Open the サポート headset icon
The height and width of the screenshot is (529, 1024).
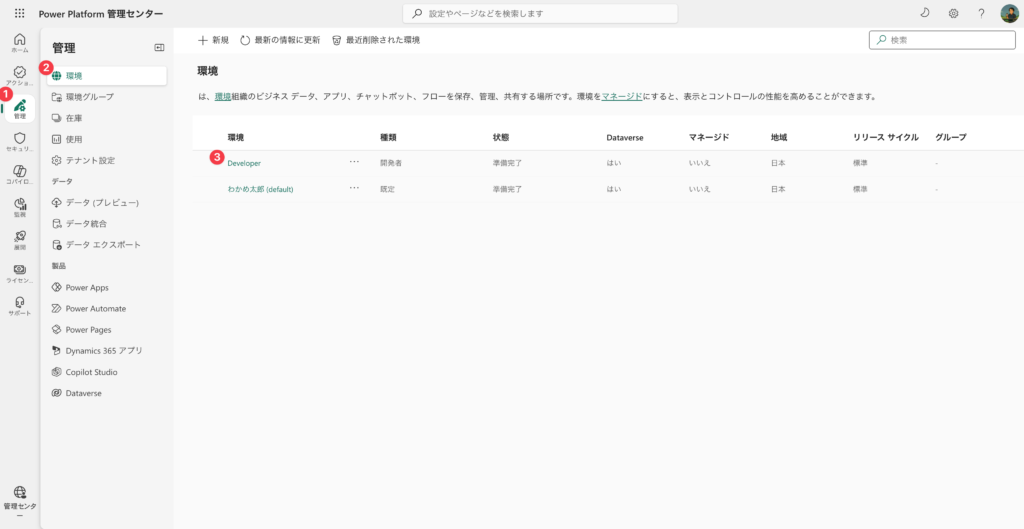click(x=19, y=304)
